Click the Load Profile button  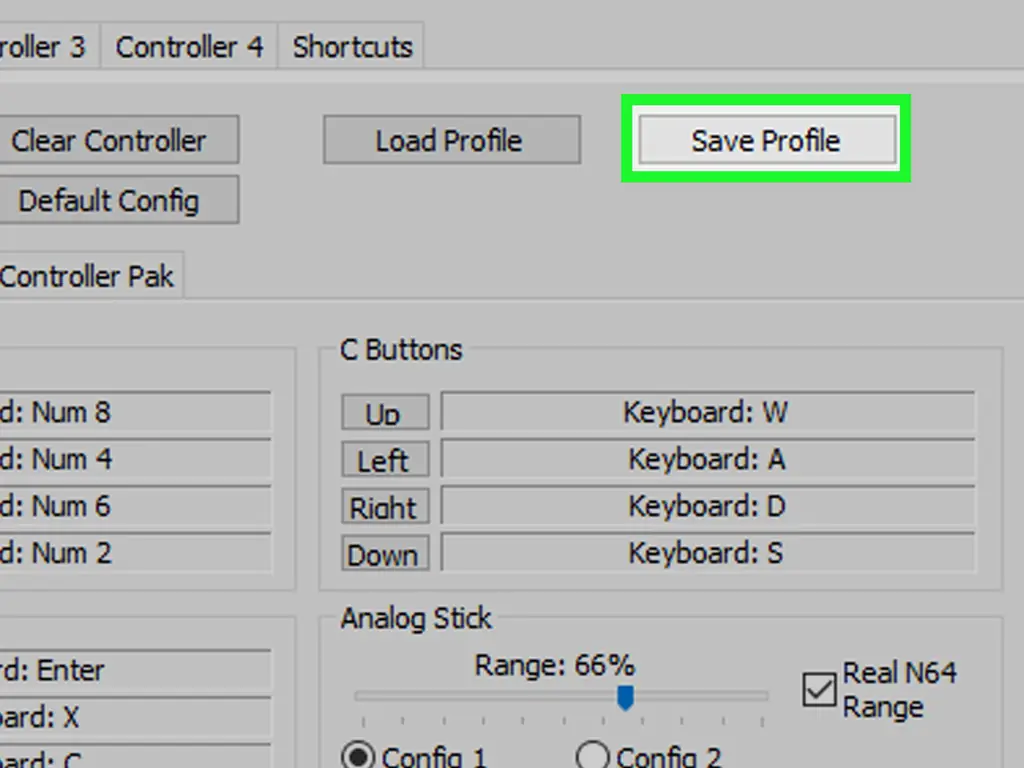tap(451, 140)
